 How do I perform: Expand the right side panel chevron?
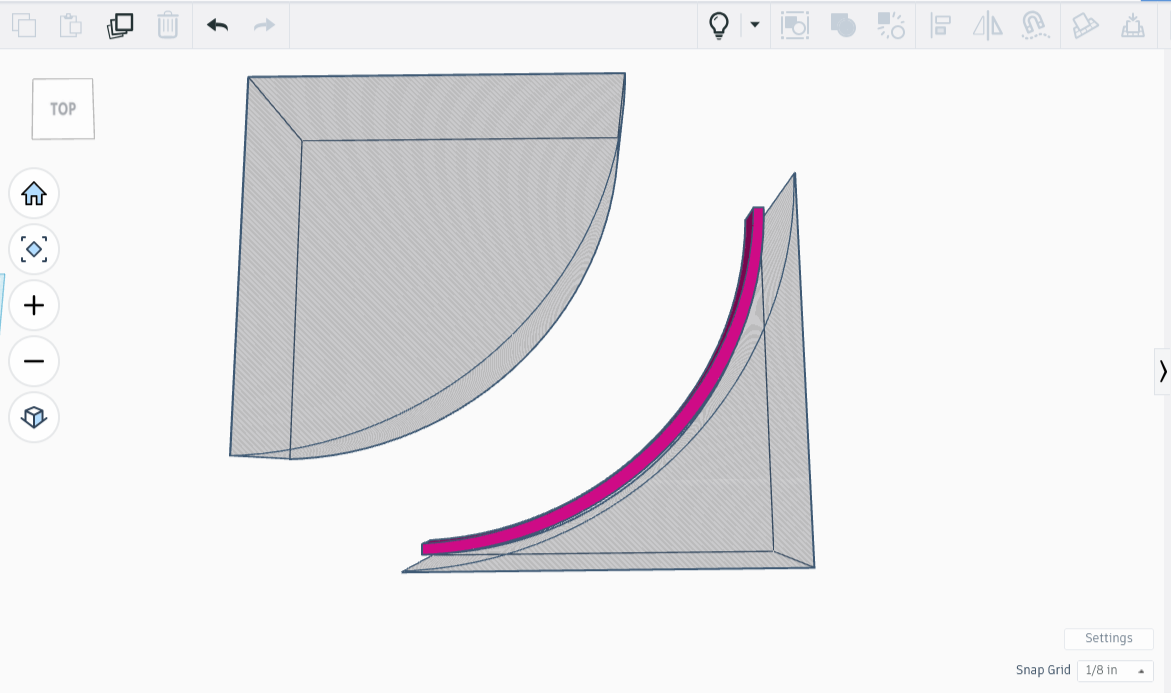[x=1163, y=371]
